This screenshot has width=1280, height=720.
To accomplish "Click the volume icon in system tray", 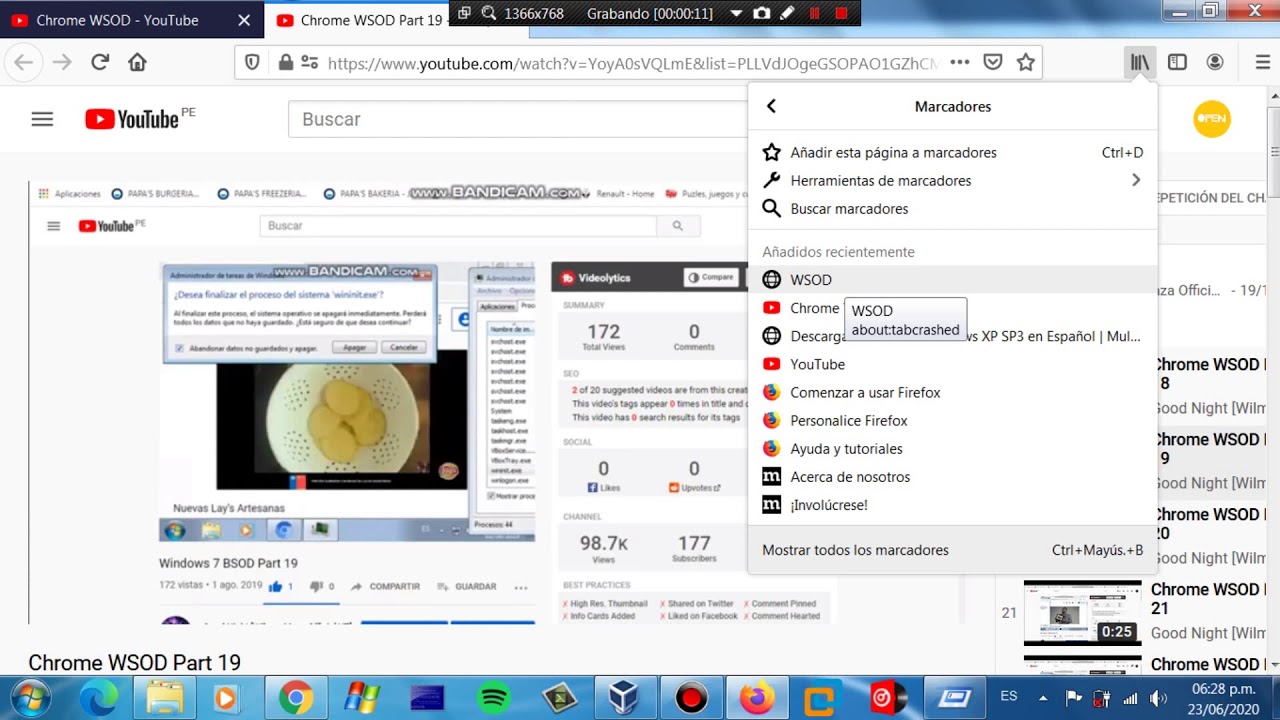I will click(1158, 698).
